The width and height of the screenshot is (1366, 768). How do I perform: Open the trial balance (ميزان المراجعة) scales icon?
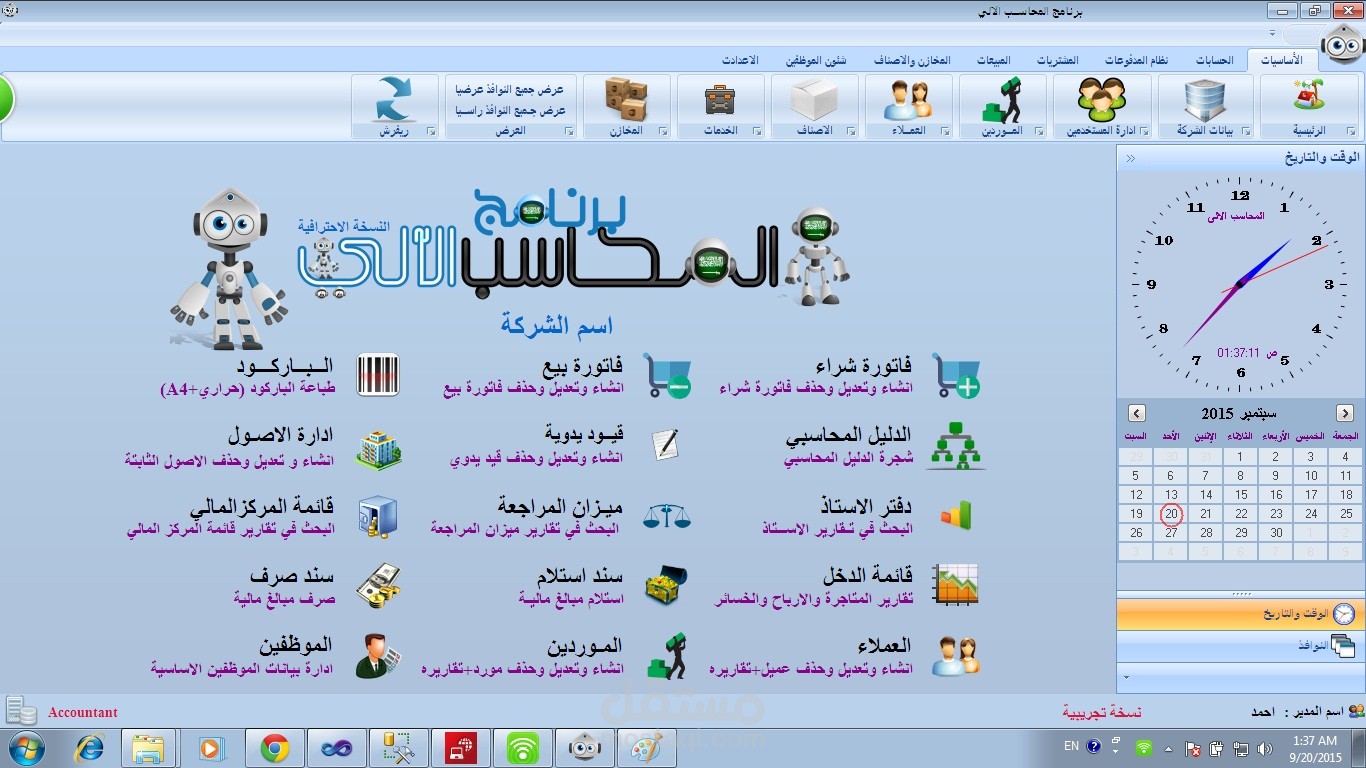coord(666,512)
